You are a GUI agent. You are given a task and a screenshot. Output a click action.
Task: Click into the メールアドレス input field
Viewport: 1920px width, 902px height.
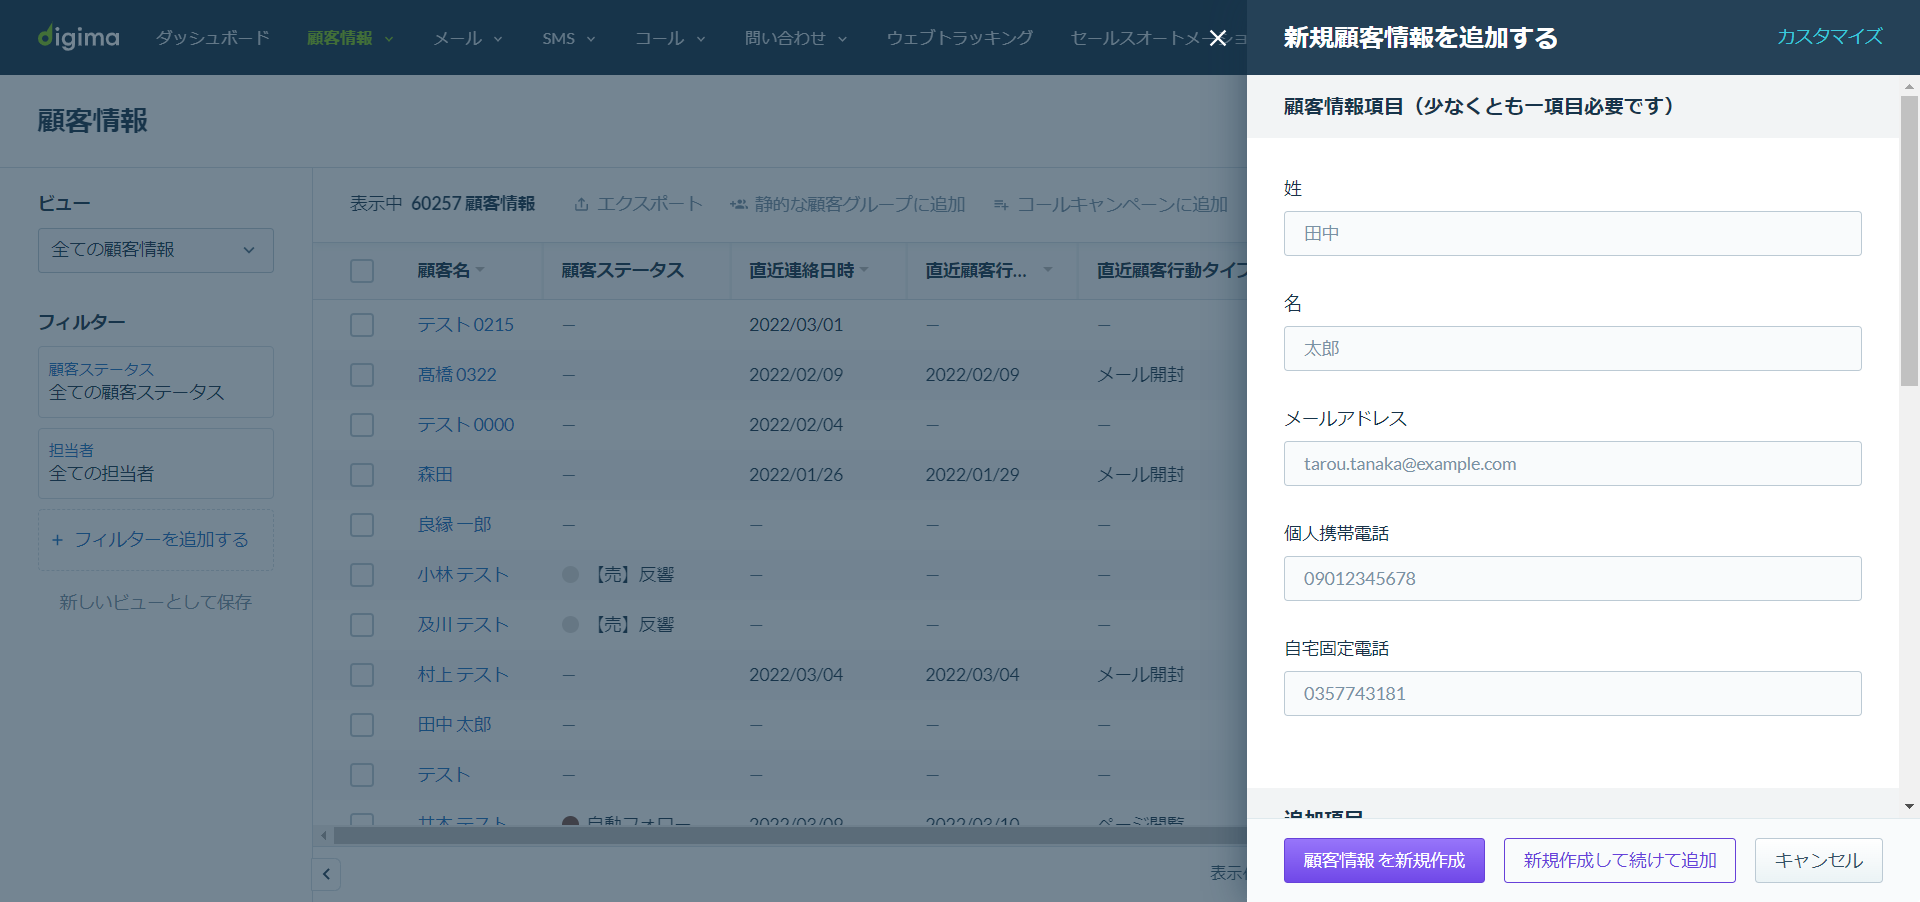tap(1572, 464)
